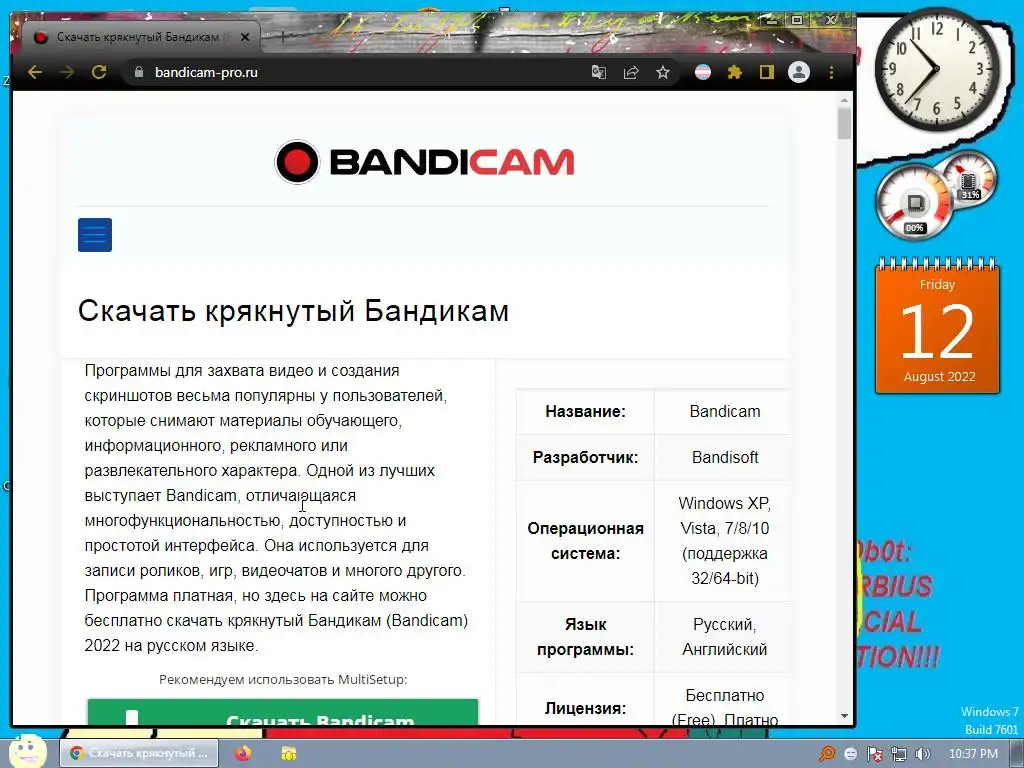Viewport: 1024px width, 768px height.
Task: Click the 'Язык программы:' table label
Action: [585, 637]
